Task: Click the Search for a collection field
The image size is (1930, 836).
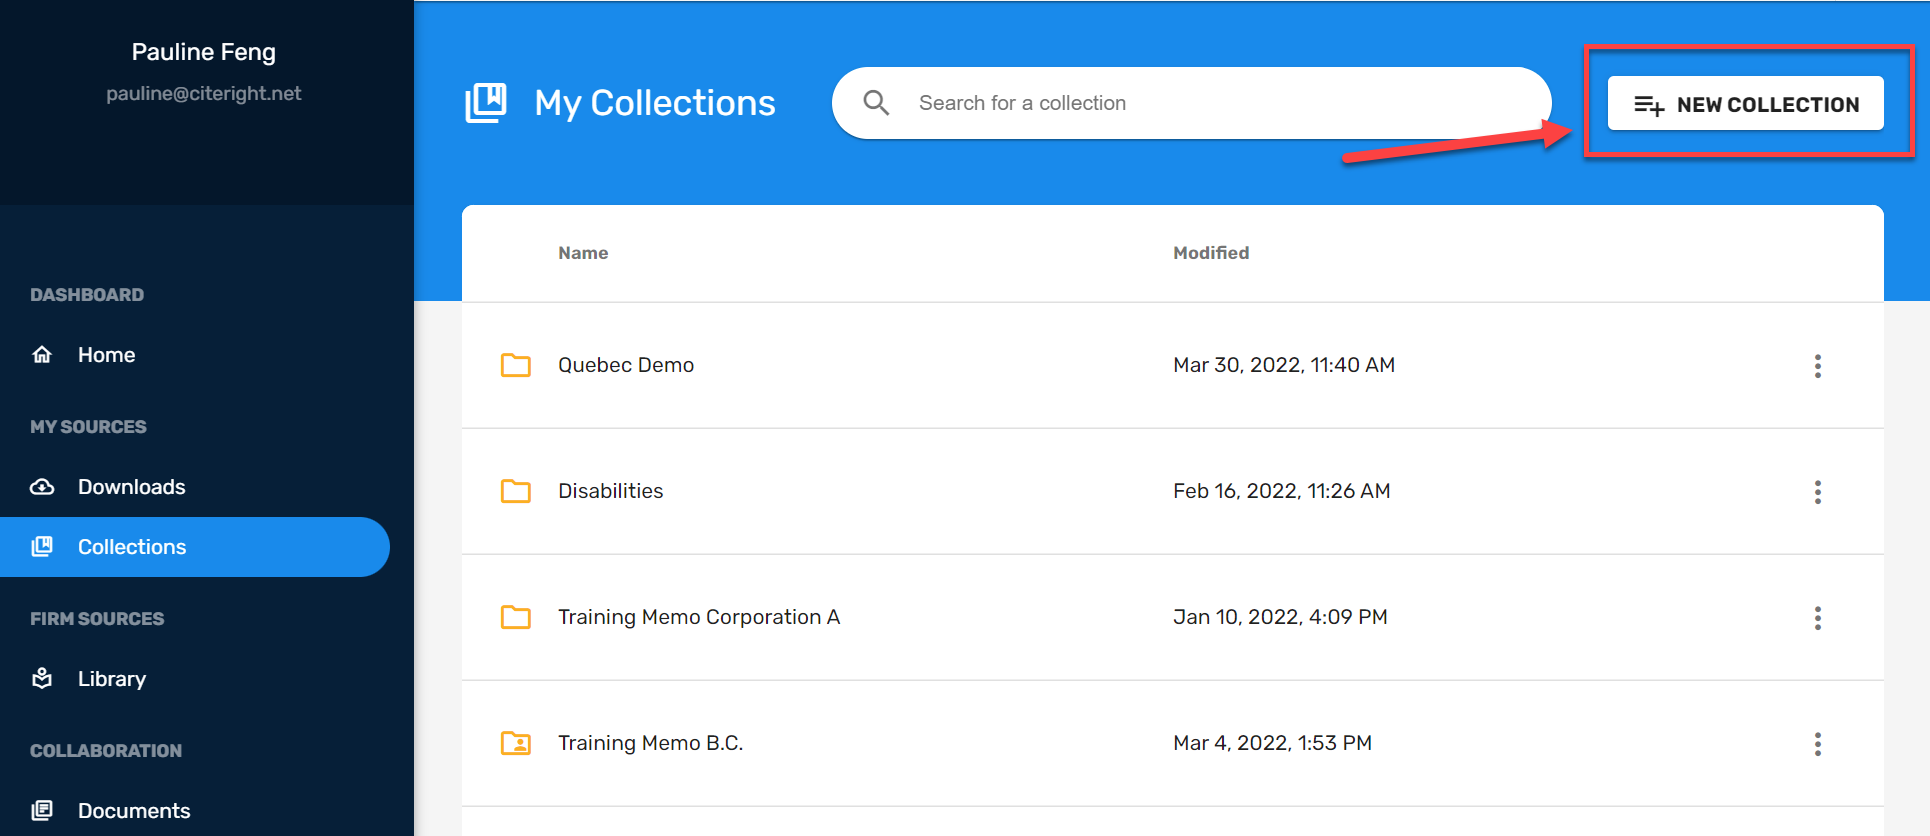Action: point(1191,103)
